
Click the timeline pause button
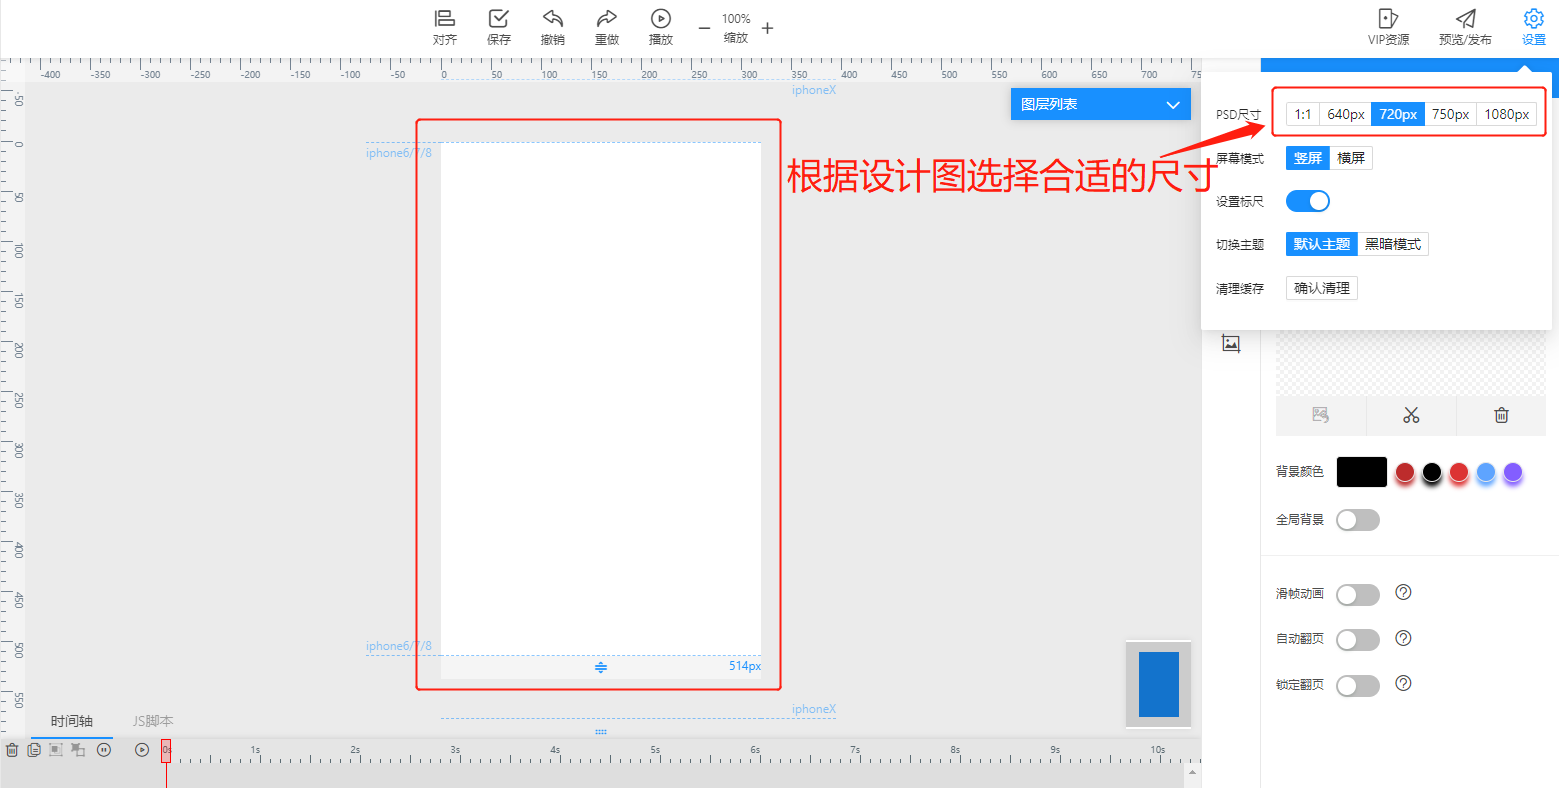pos(104,749)
